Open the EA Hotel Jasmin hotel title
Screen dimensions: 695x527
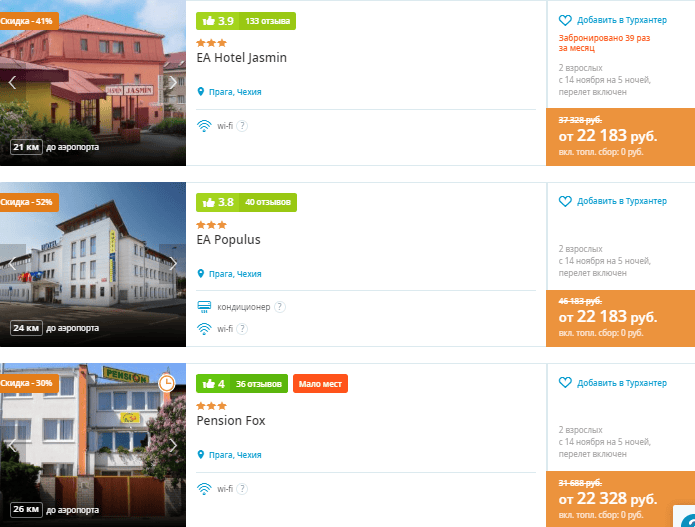(x=242, y=58)
